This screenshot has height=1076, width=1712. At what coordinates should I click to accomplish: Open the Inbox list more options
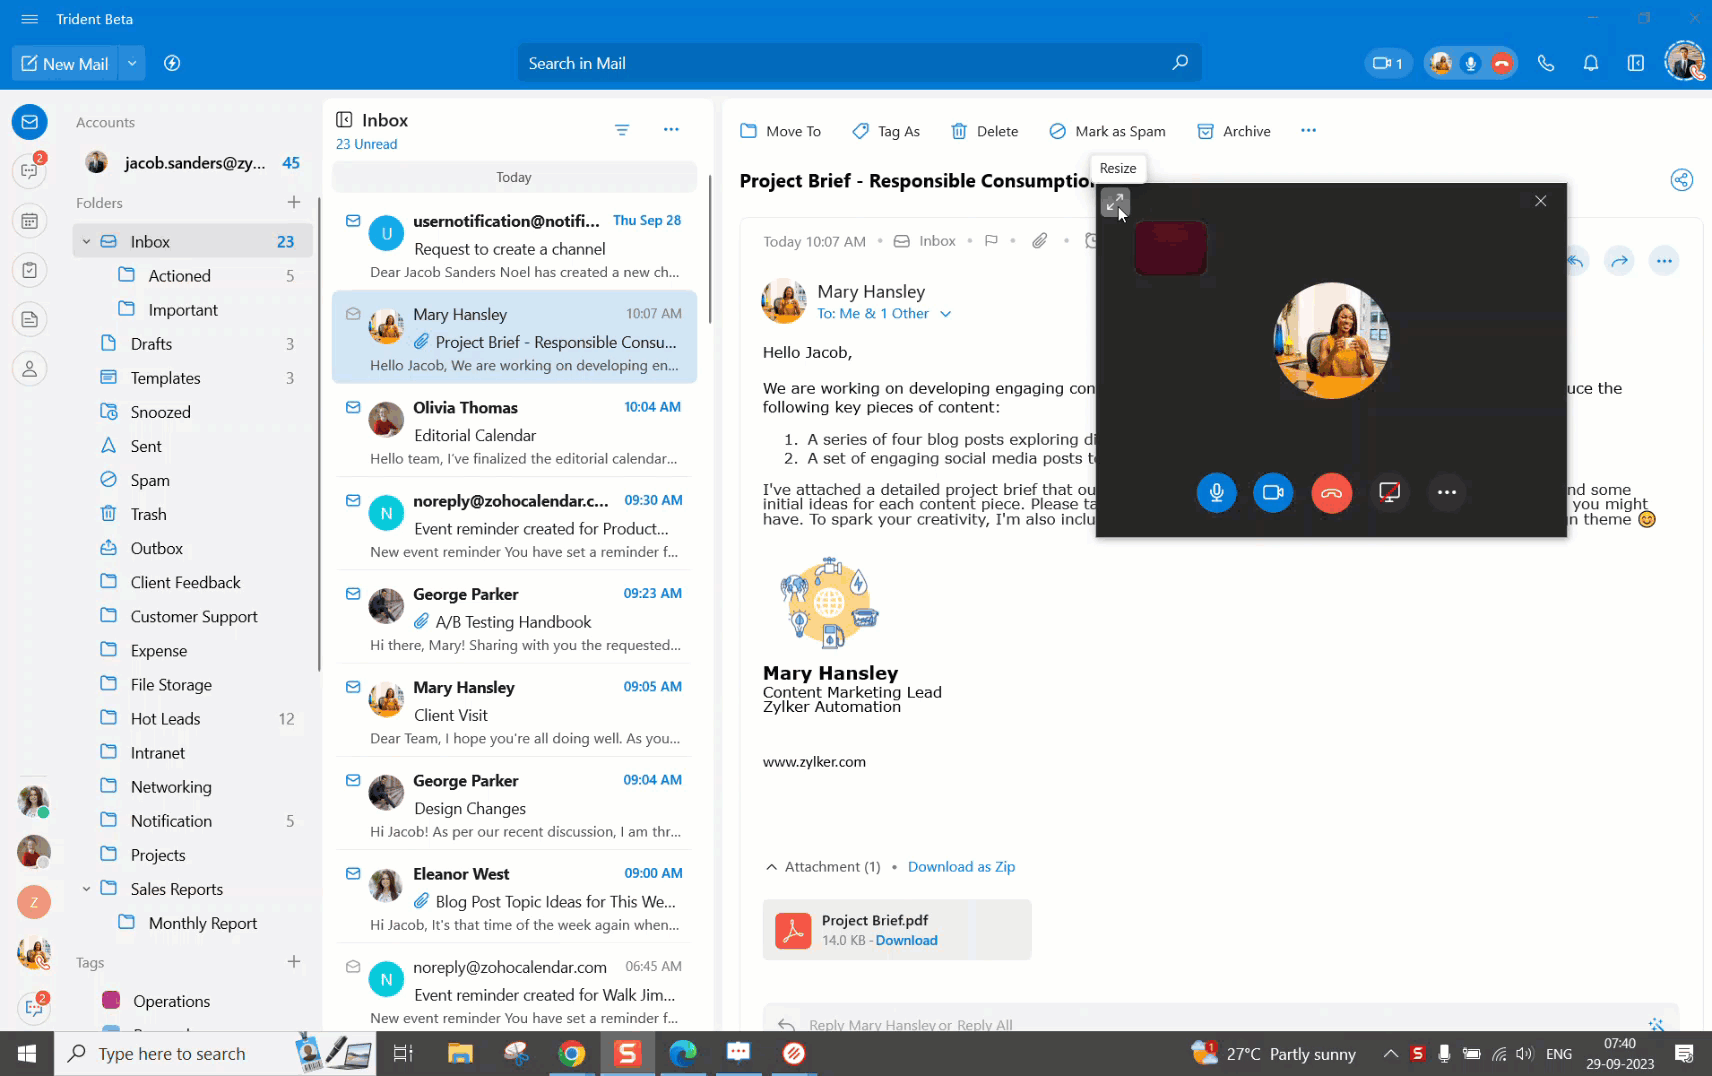(671, 129)
